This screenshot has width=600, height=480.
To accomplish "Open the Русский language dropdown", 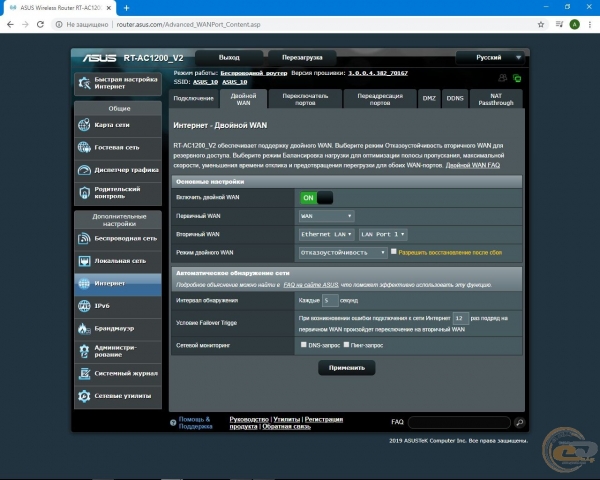I will pos(490,58).
